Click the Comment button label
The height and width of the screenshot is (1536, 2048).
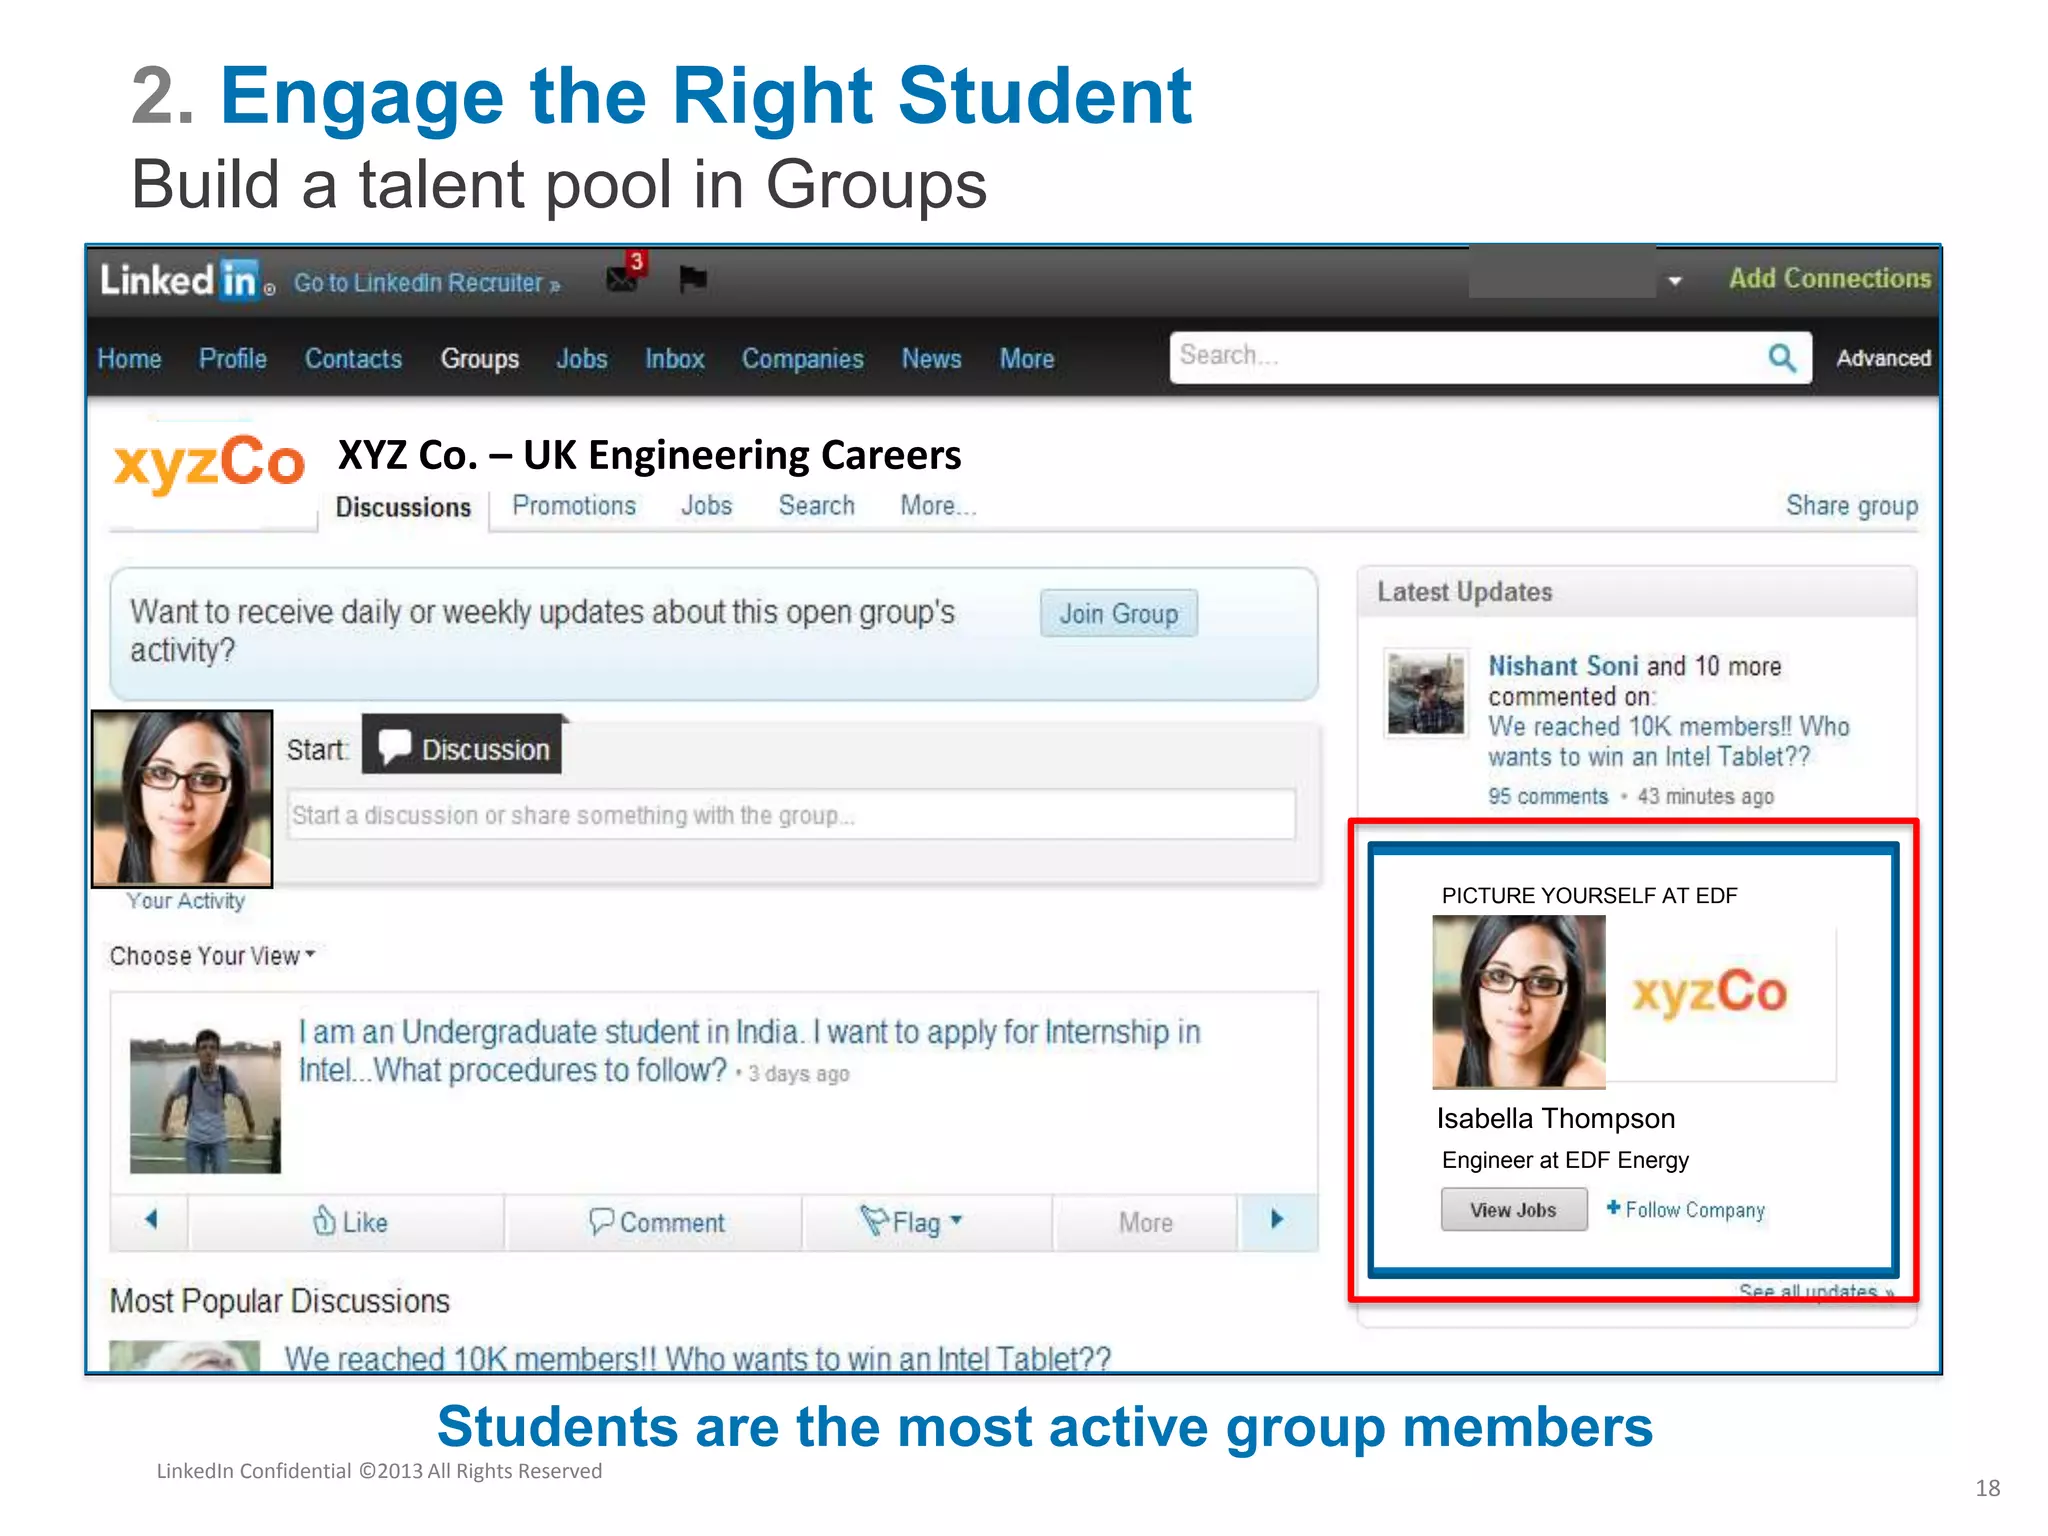[672, 1222]
